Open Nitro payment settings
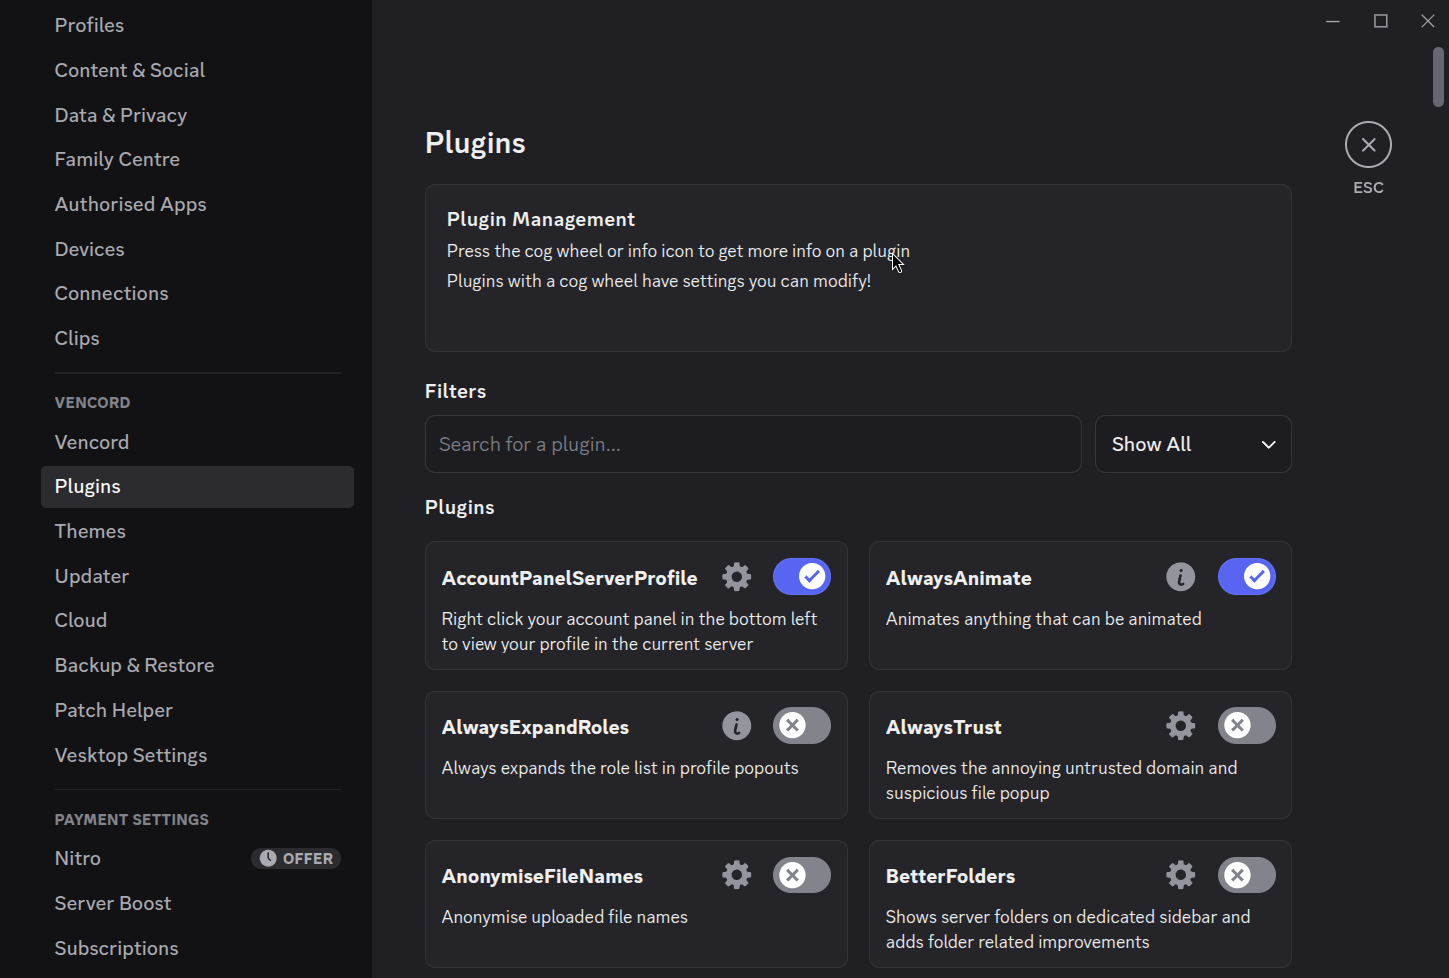This screenshot has width=1449, height=978. point(197,858)
